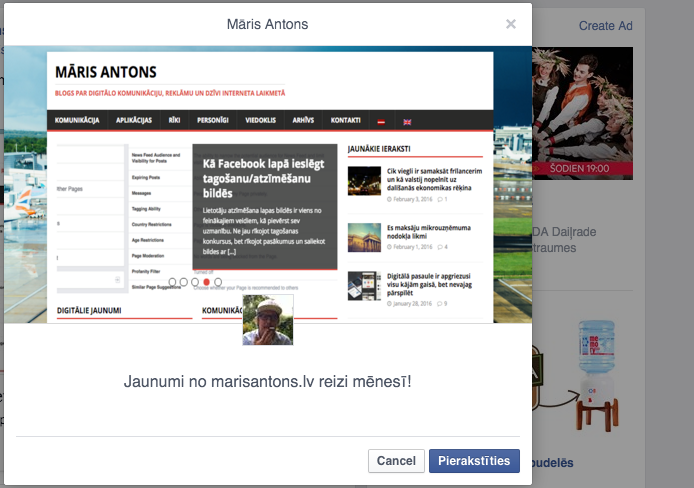Click the historic building thumbnail
This screenshot has width=694, height=488.
364,238
